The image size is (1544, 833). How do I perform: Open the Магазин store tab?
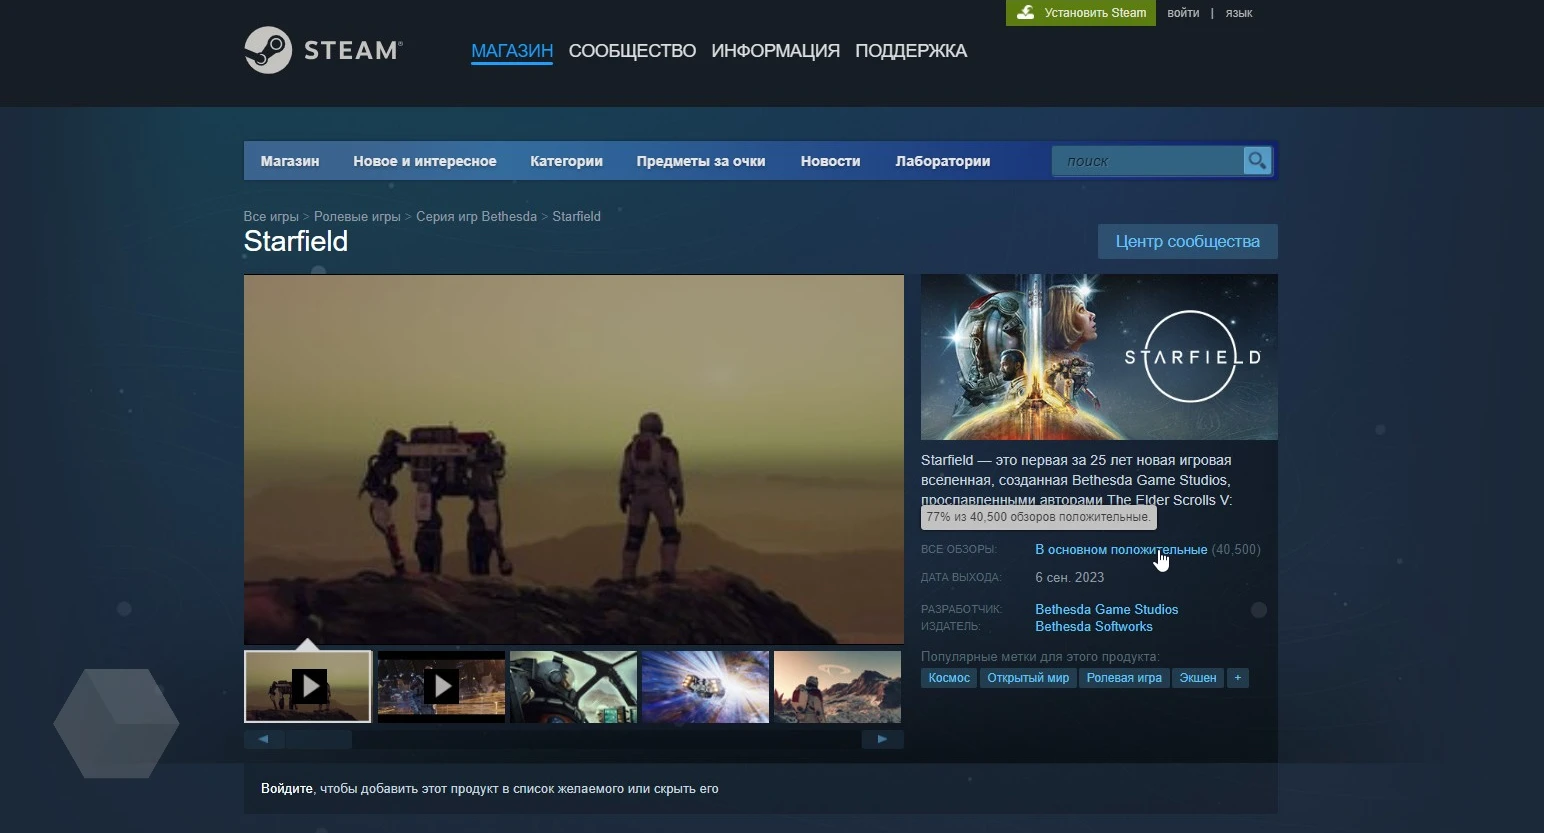tap(290, 161)
